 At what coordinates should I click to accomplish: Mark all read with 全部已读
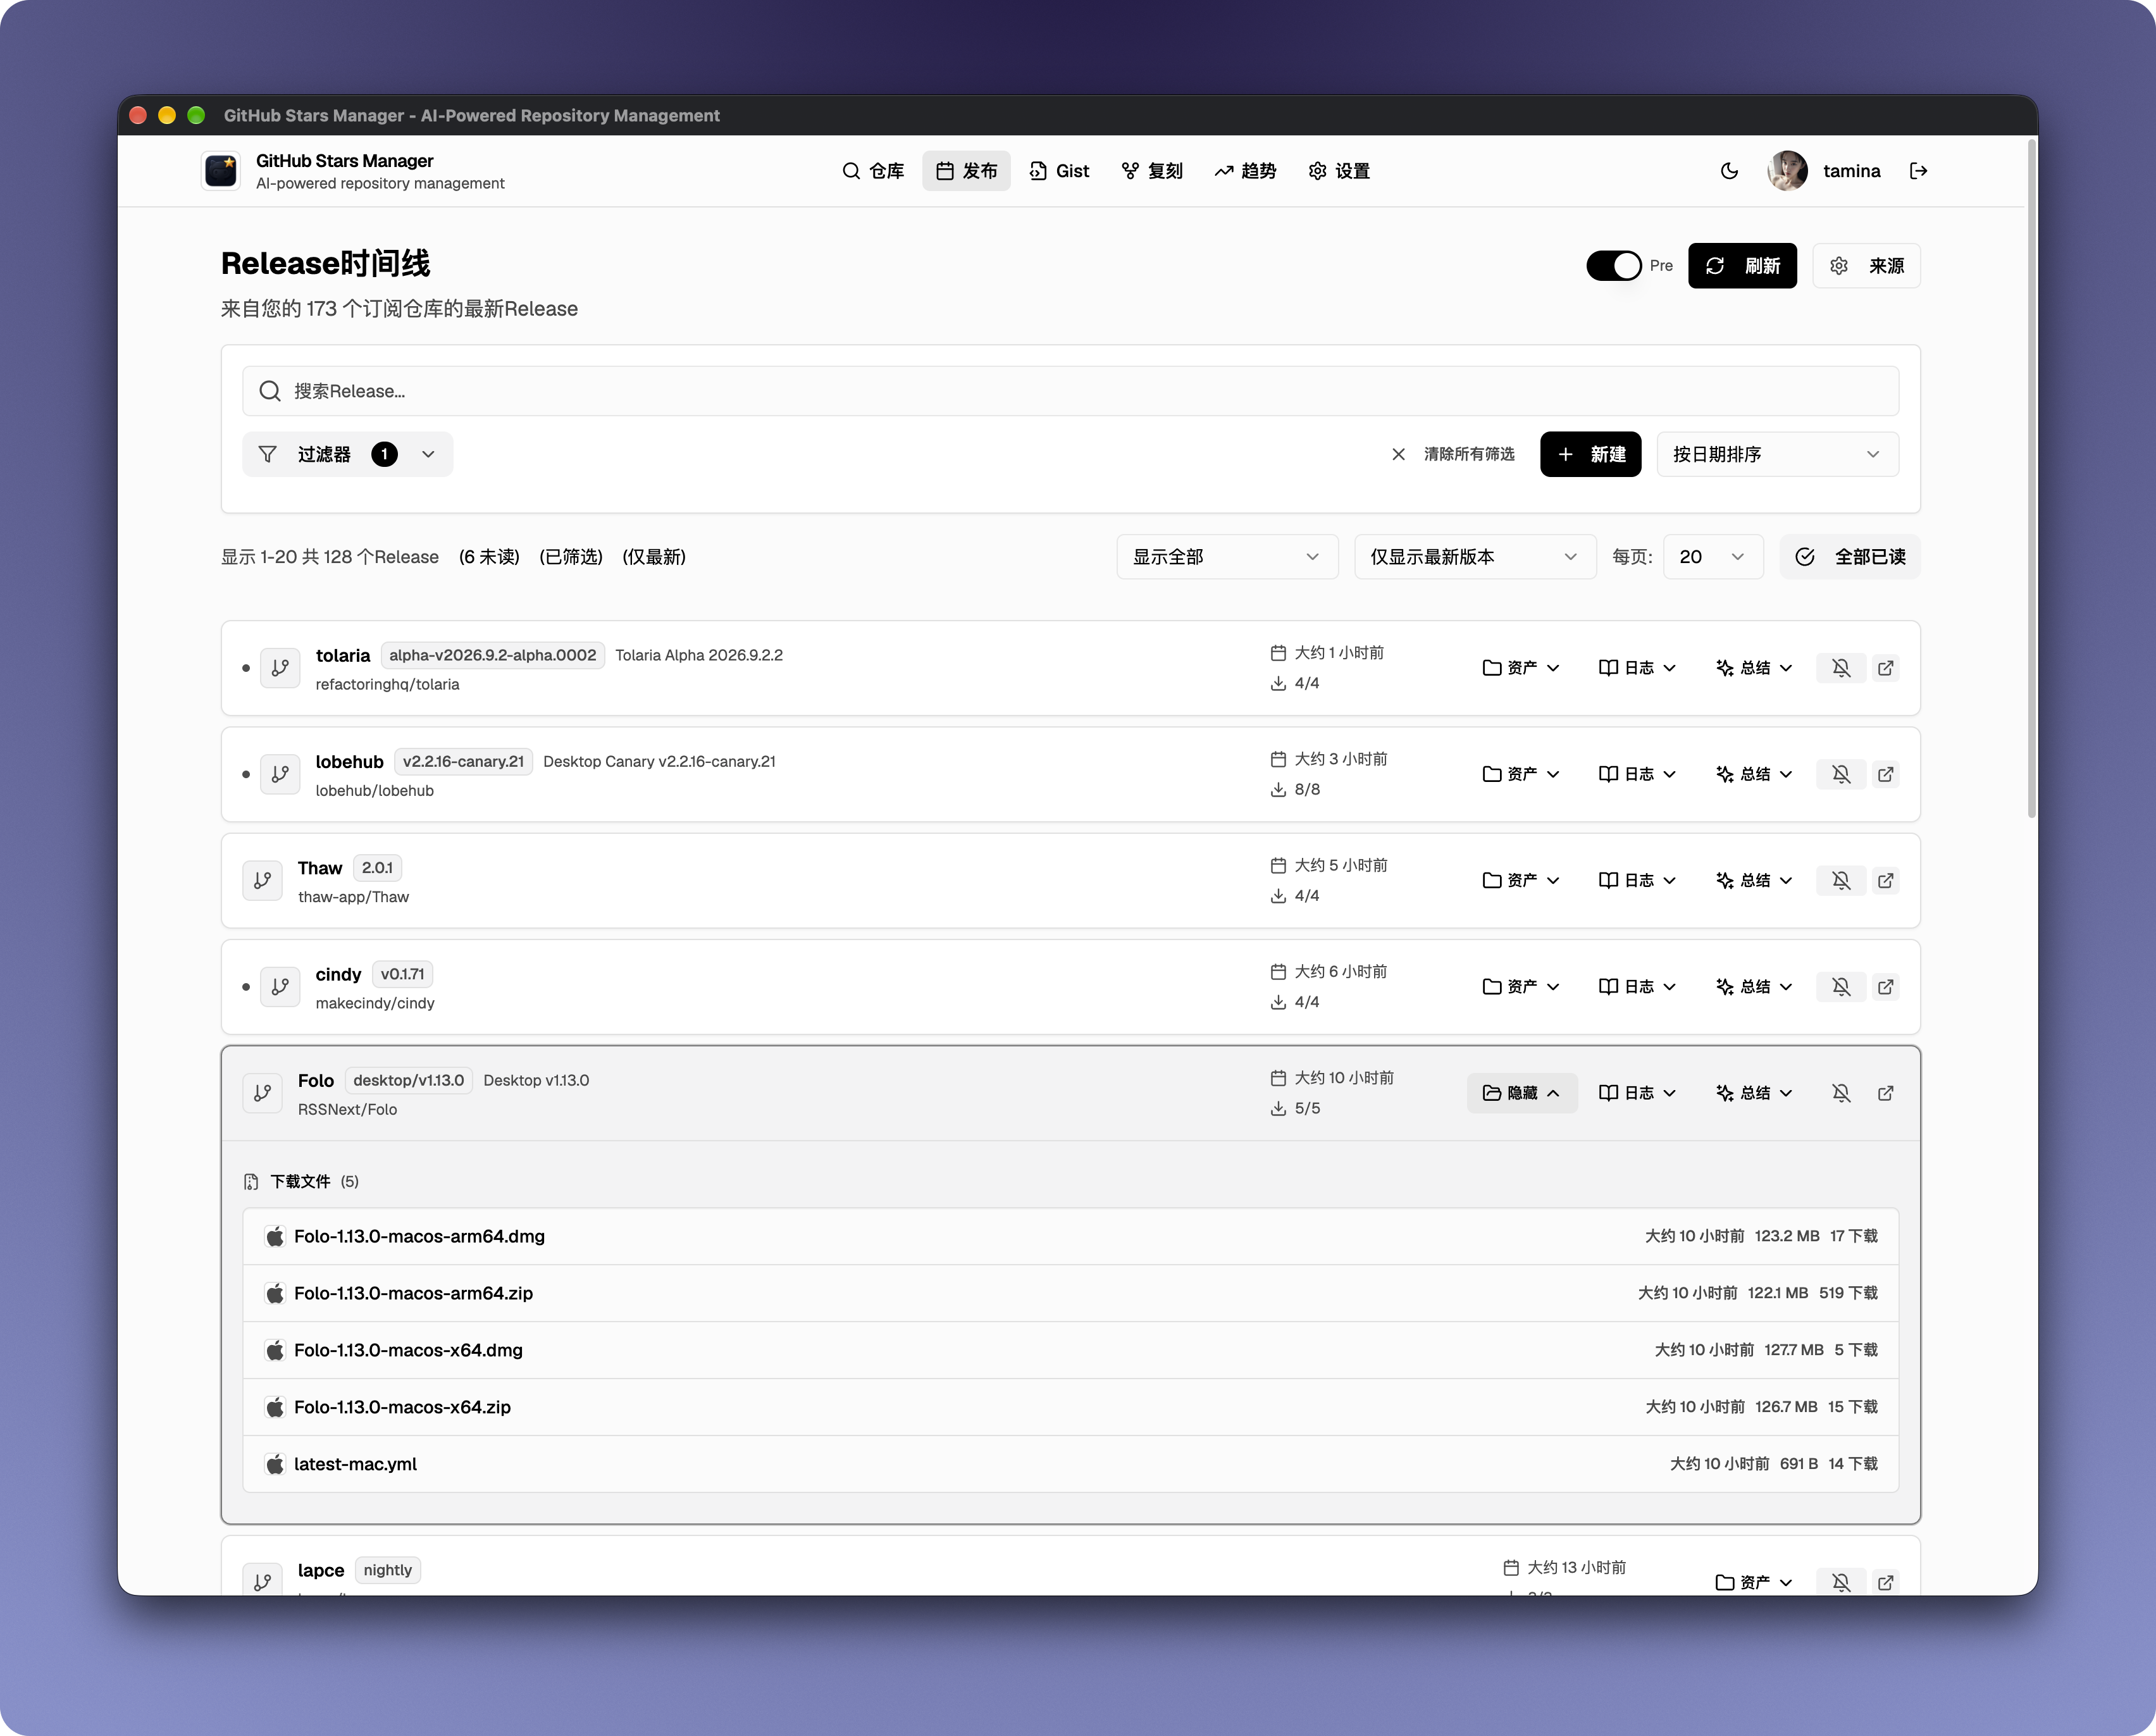pos(1850,557)
